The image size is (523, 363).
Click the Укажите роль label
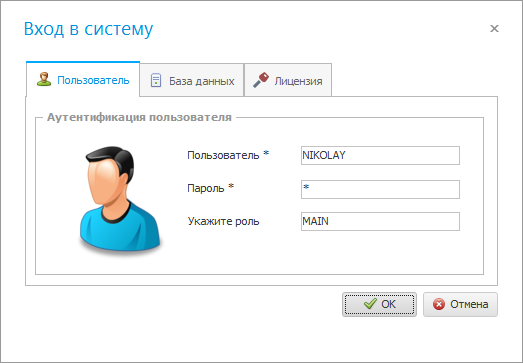223,221
